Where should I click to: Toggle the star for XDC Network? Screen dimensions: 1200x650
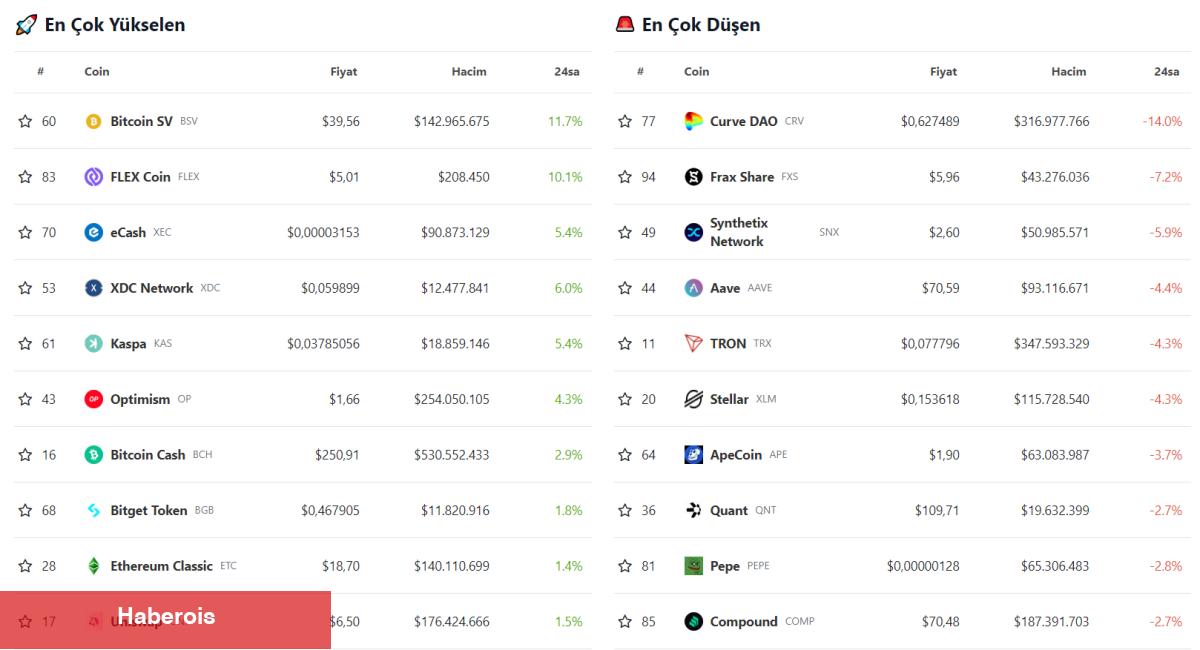(x=25, y=288)
